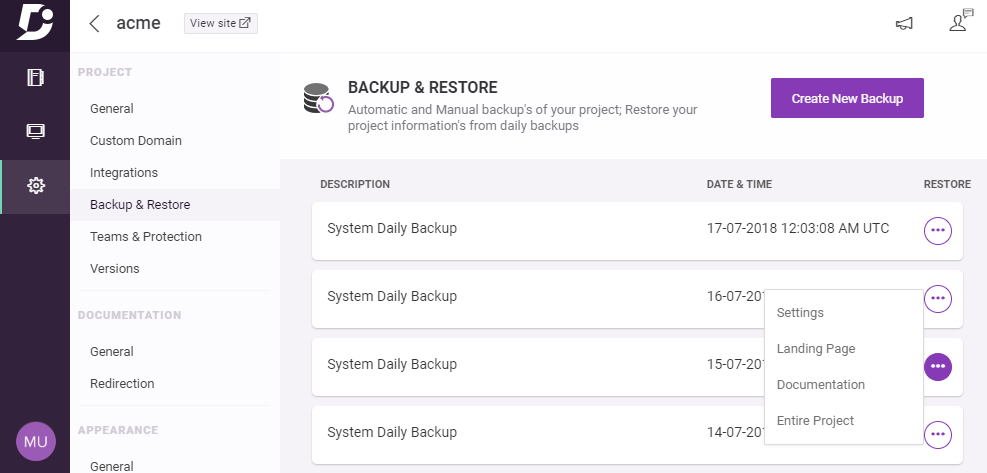Open the documentation book icon in sidebar
The width and height of the screenshot is (987, 473).
pyautogui.click(x=35, y=77)
